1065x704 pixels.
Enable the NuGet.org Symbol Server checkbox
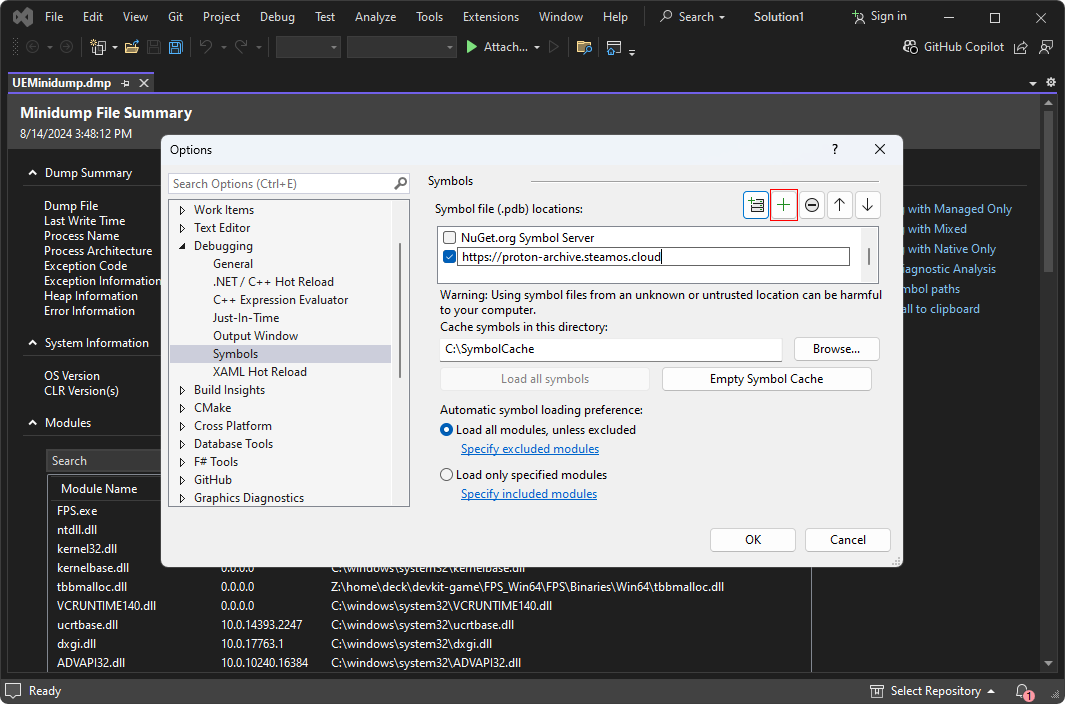click(449, 238)
